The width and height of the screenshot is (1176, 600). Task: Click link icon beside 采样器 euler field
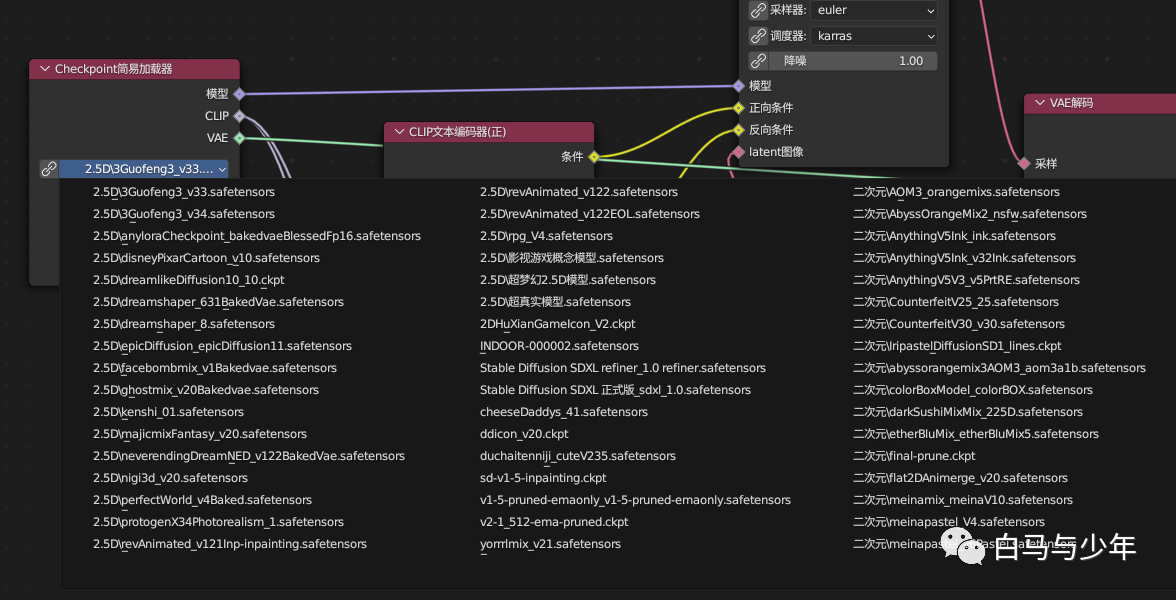[758, 10]
